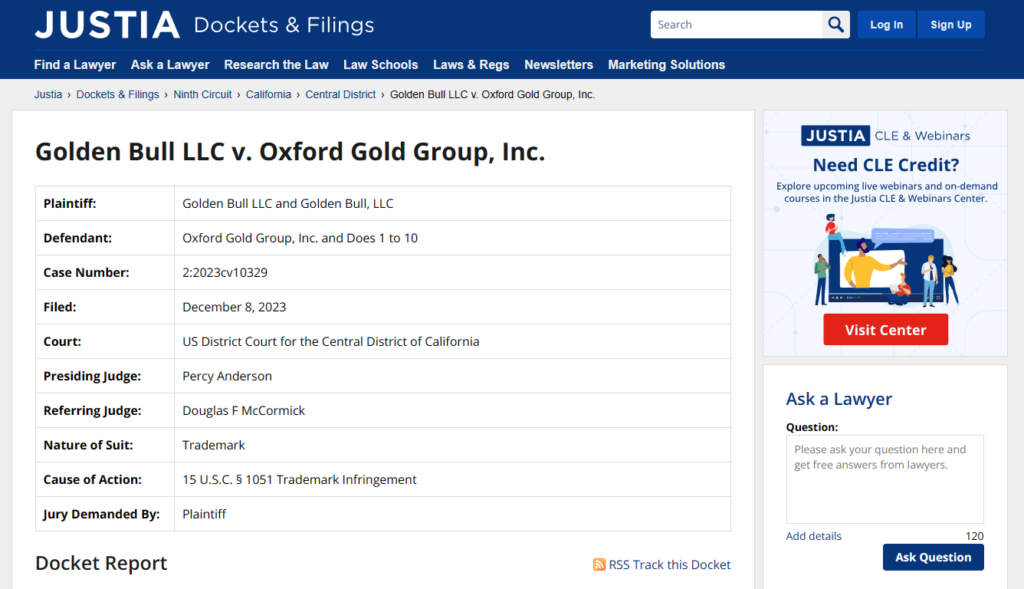The width and height of the screenshot is (1024, 589).
Task: Click the Sign Up button
Action: point(951,25)
